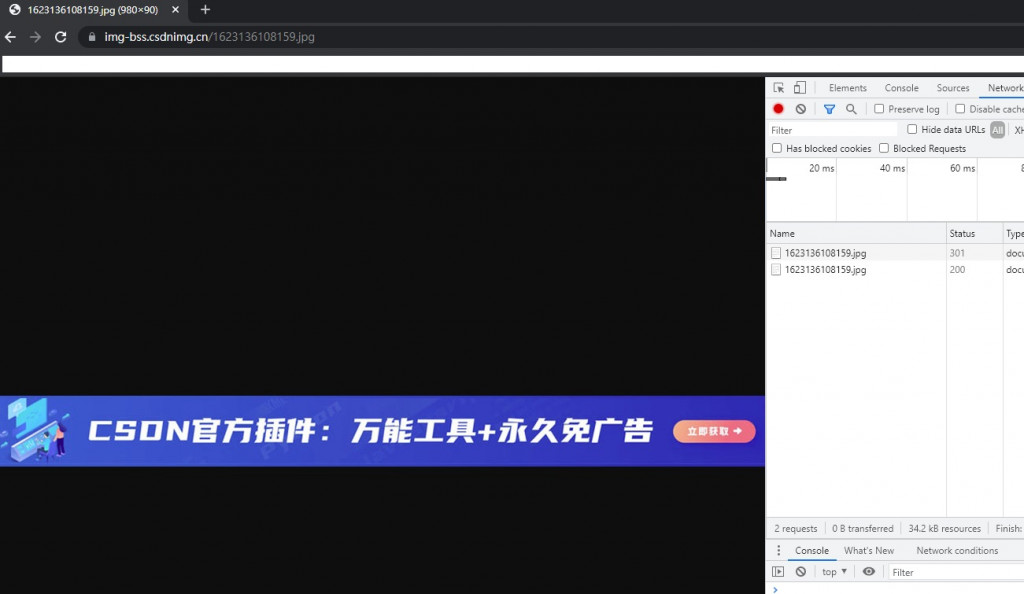Viewport: 1024px width, 594px height.
Task: Toggle the device toolbar in DevTools
Action: pyautogui.click(x=799, y=88)
